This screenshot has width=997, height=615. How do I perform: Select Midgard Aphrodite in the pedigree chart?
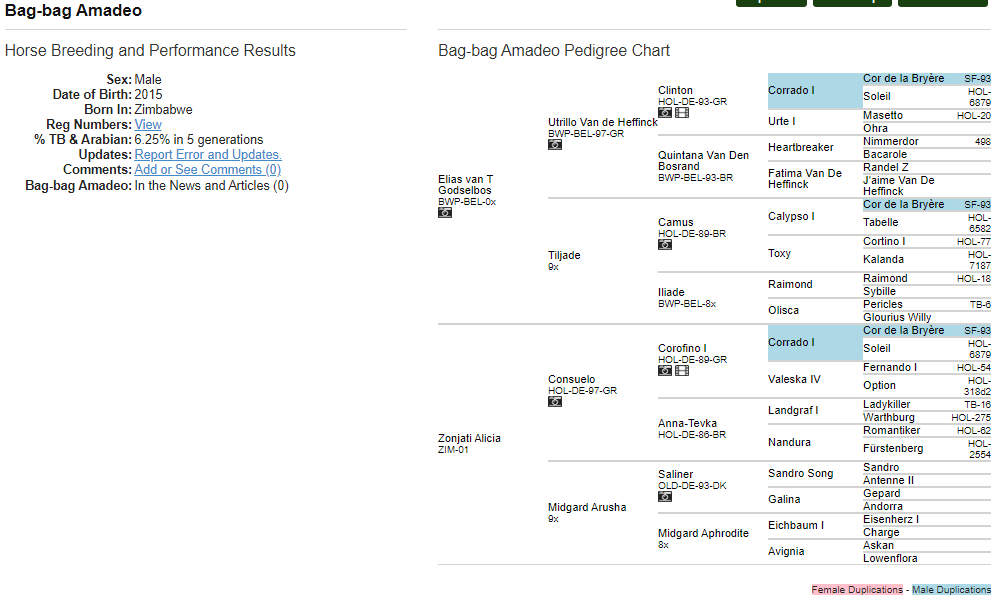tap(703, 533)
